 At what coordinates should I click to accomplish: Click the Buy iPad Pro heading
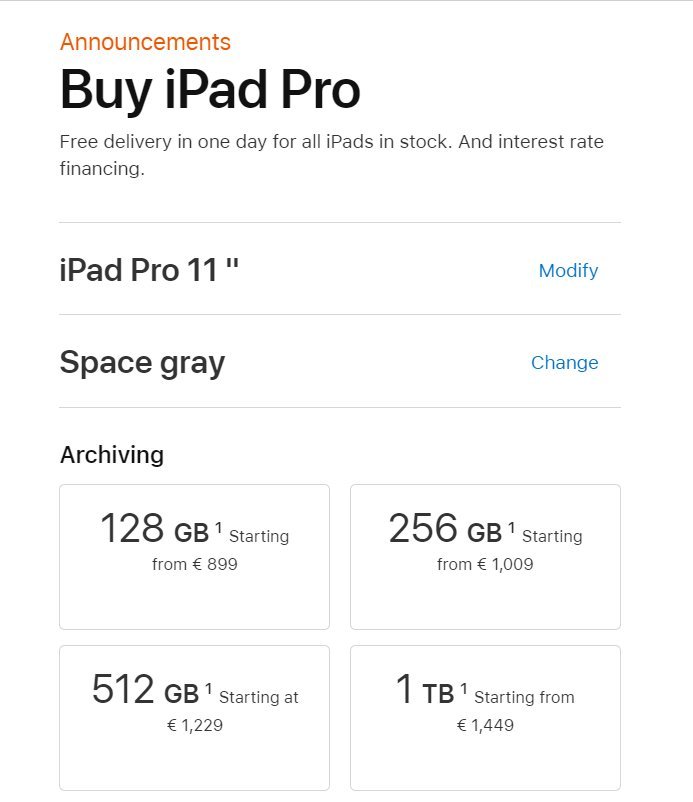(x=210, y=89)
